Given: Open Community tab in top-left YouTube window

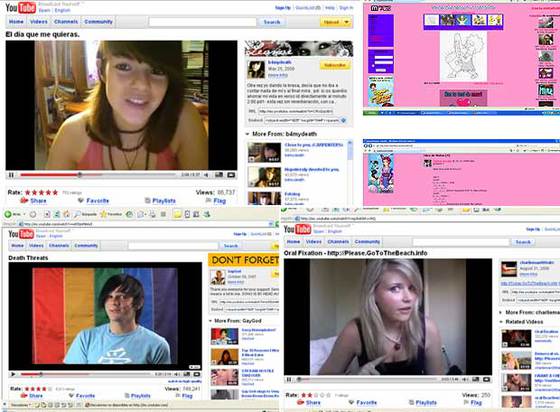Looking at the screenshot, I should 98,22.
